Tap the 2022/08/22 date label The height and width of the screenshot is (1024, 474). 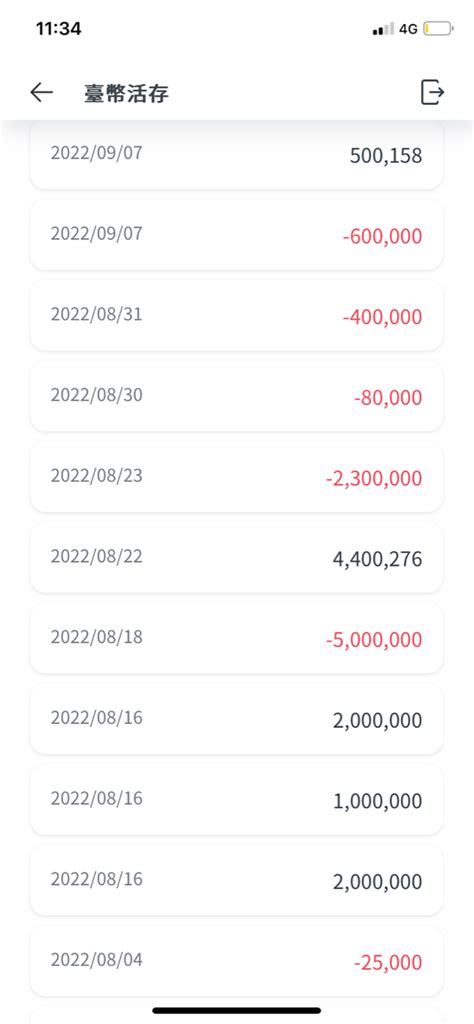(x=97, y=556)
